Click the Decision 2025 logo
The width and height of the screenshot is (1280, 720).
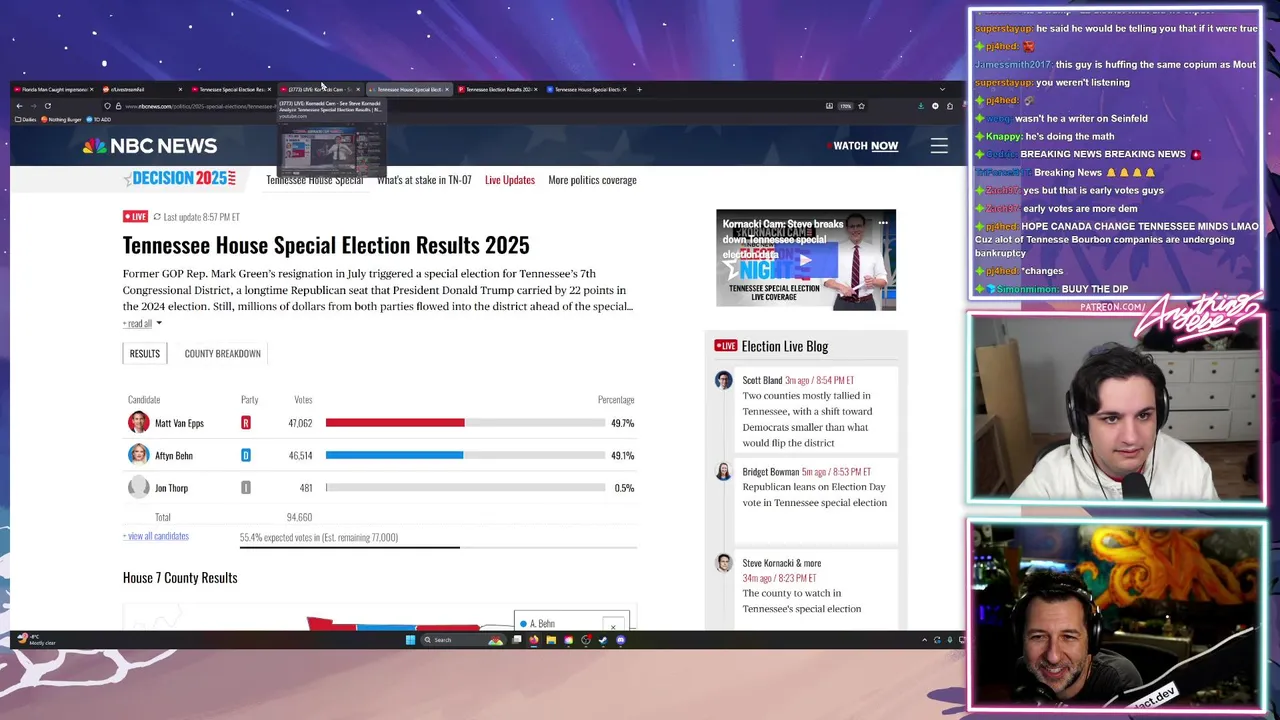click(x=180, y=179)
